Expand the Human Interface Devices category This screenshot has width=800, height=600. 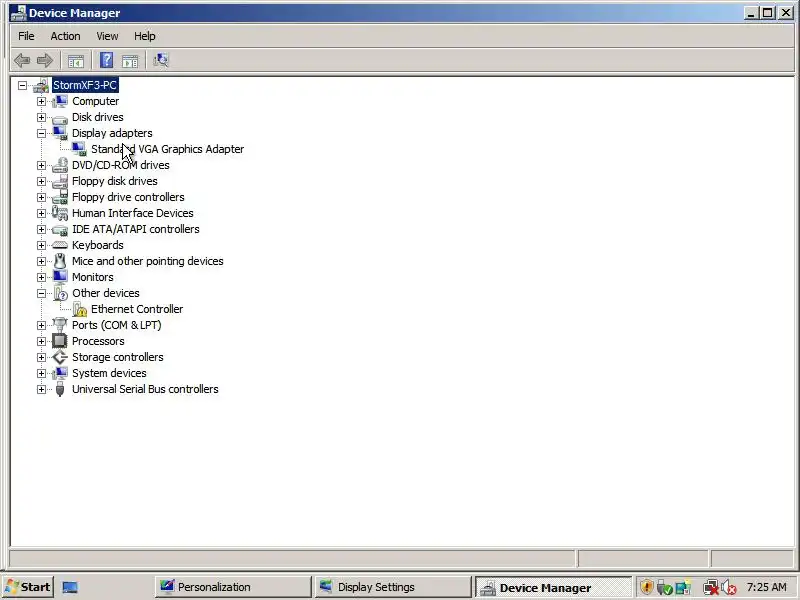pyautogui.click(x=41, y=213)
